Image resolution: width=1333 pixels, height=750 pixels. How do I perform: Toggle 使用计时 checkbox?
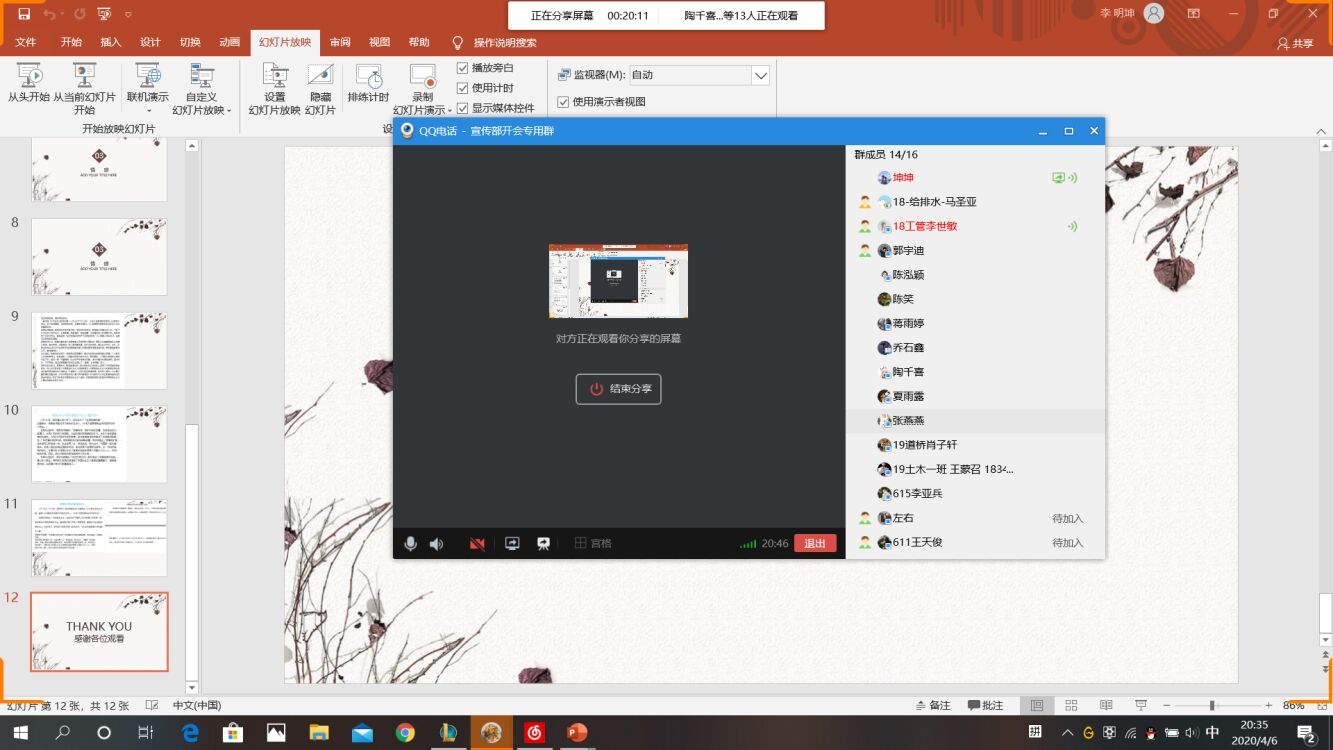click(x=462, y=88)
